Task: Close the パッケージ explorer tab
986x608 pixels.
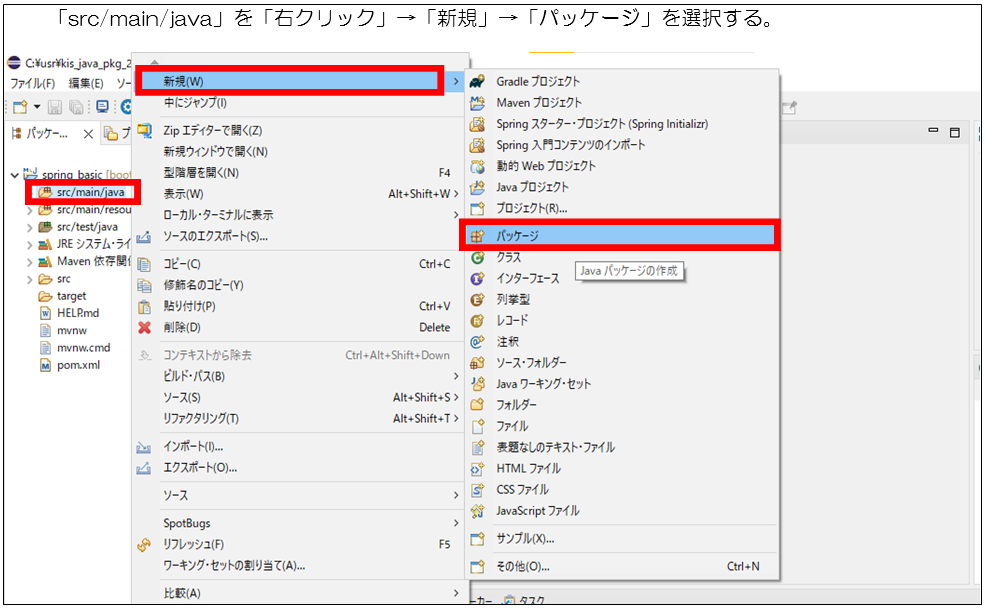Action: [88, 134]
